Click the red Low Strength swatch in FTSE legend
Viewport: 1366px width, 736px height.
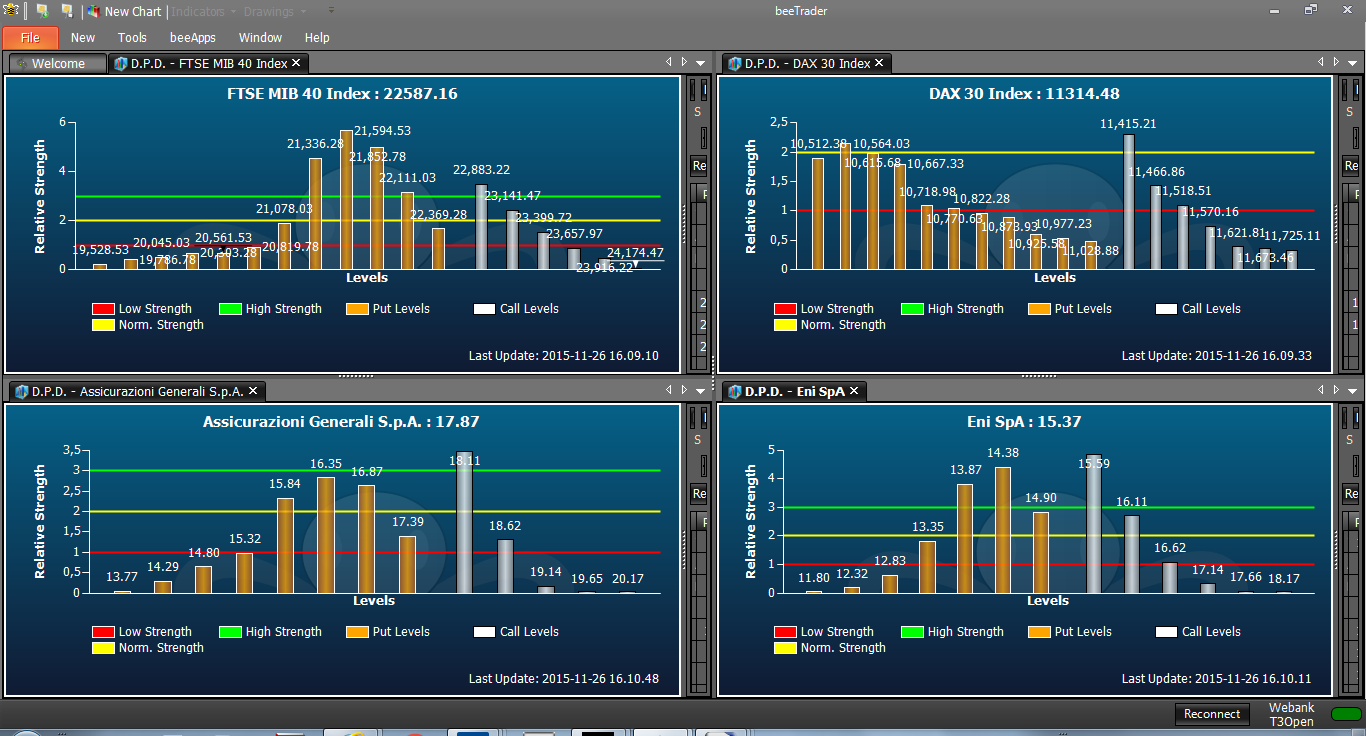[103, 309]
